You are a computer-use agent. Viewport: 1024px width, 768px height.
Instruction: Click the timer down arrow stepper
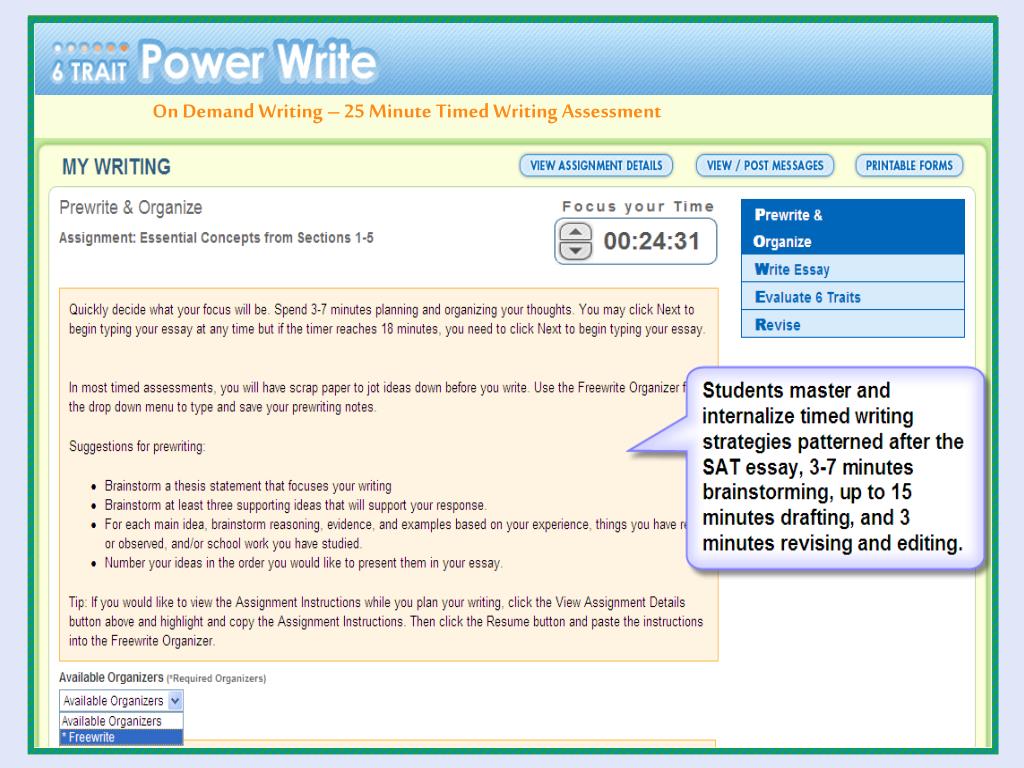pos(575,251)
